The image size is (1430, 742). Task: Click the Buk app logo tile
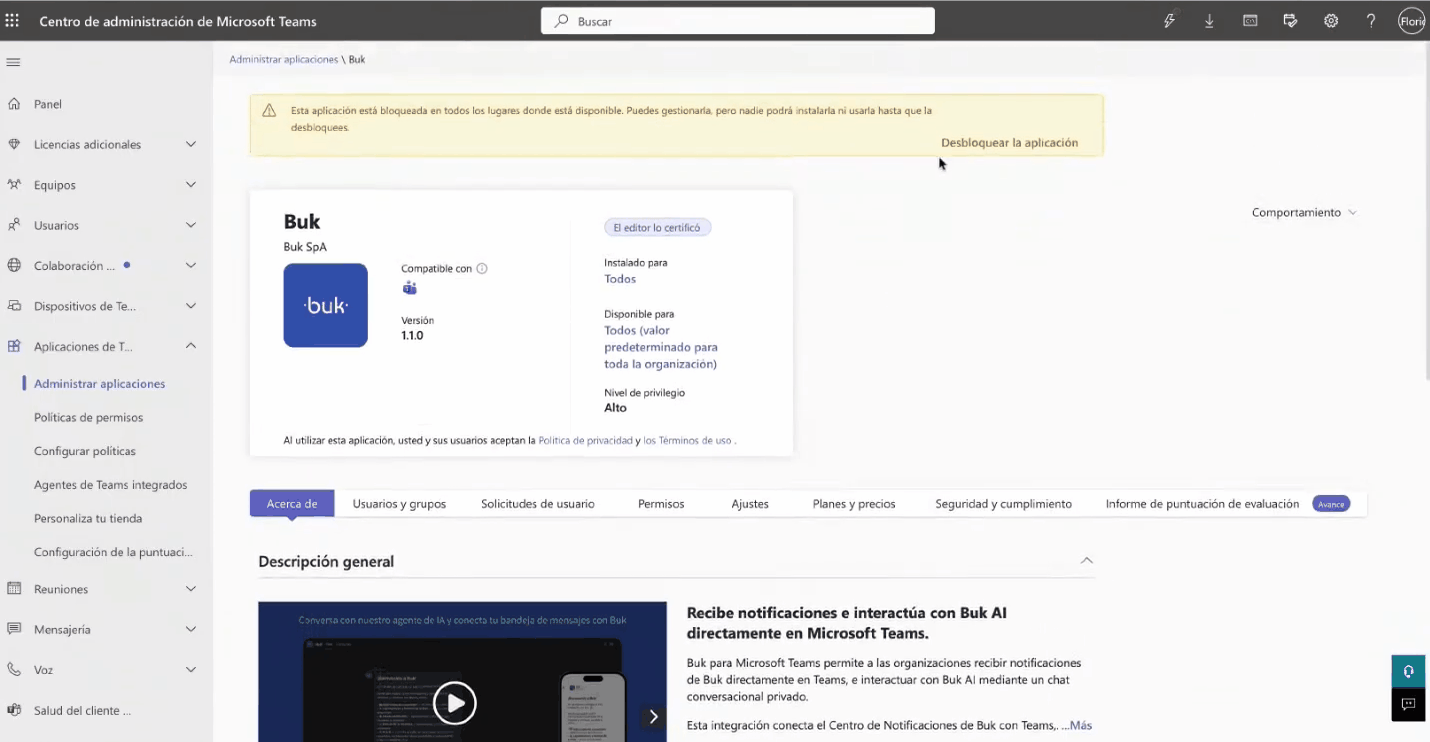point(325,305)
